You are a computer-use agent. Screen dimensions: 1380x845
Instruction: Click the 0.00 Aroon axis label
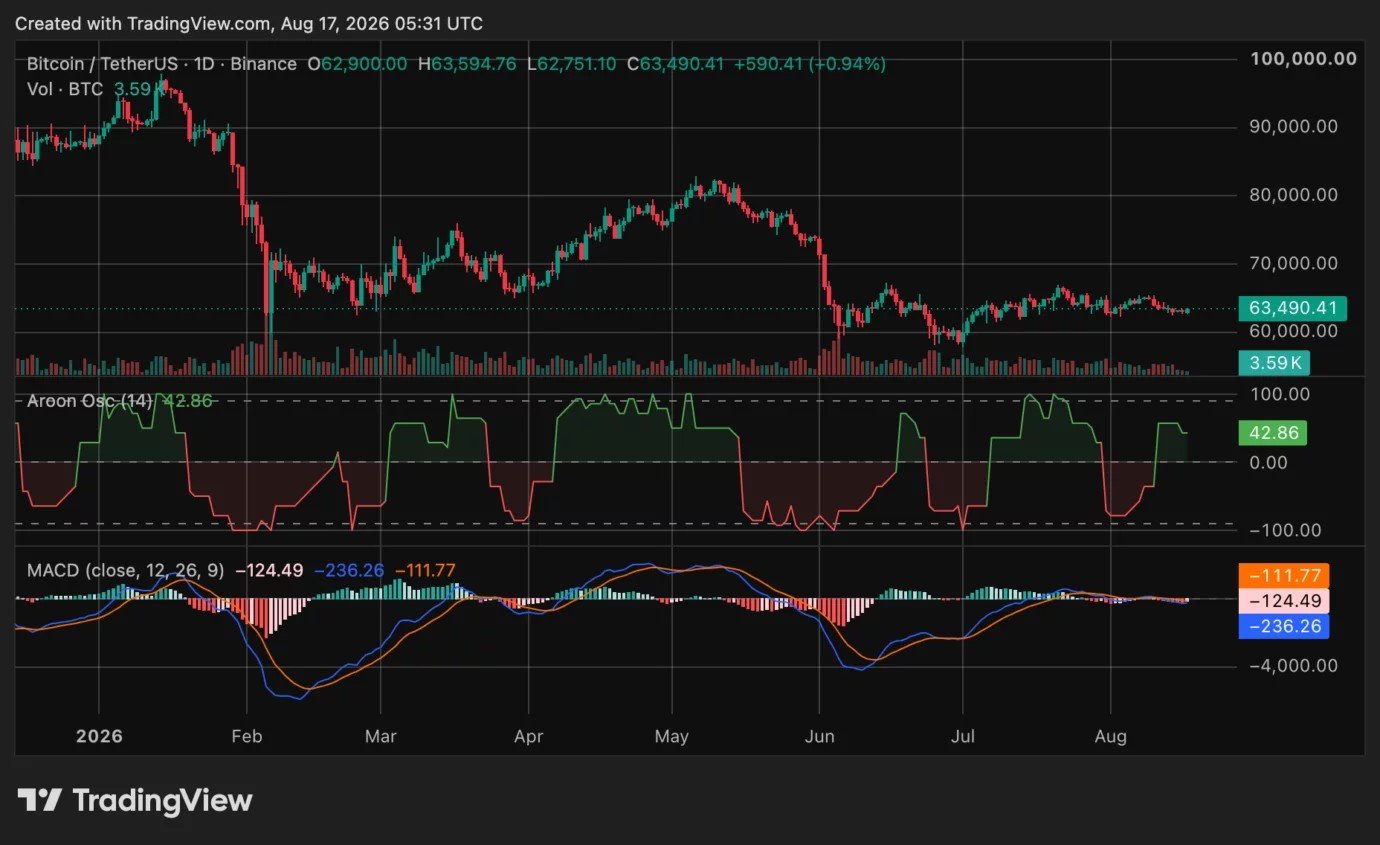[x=1269, y=462]
